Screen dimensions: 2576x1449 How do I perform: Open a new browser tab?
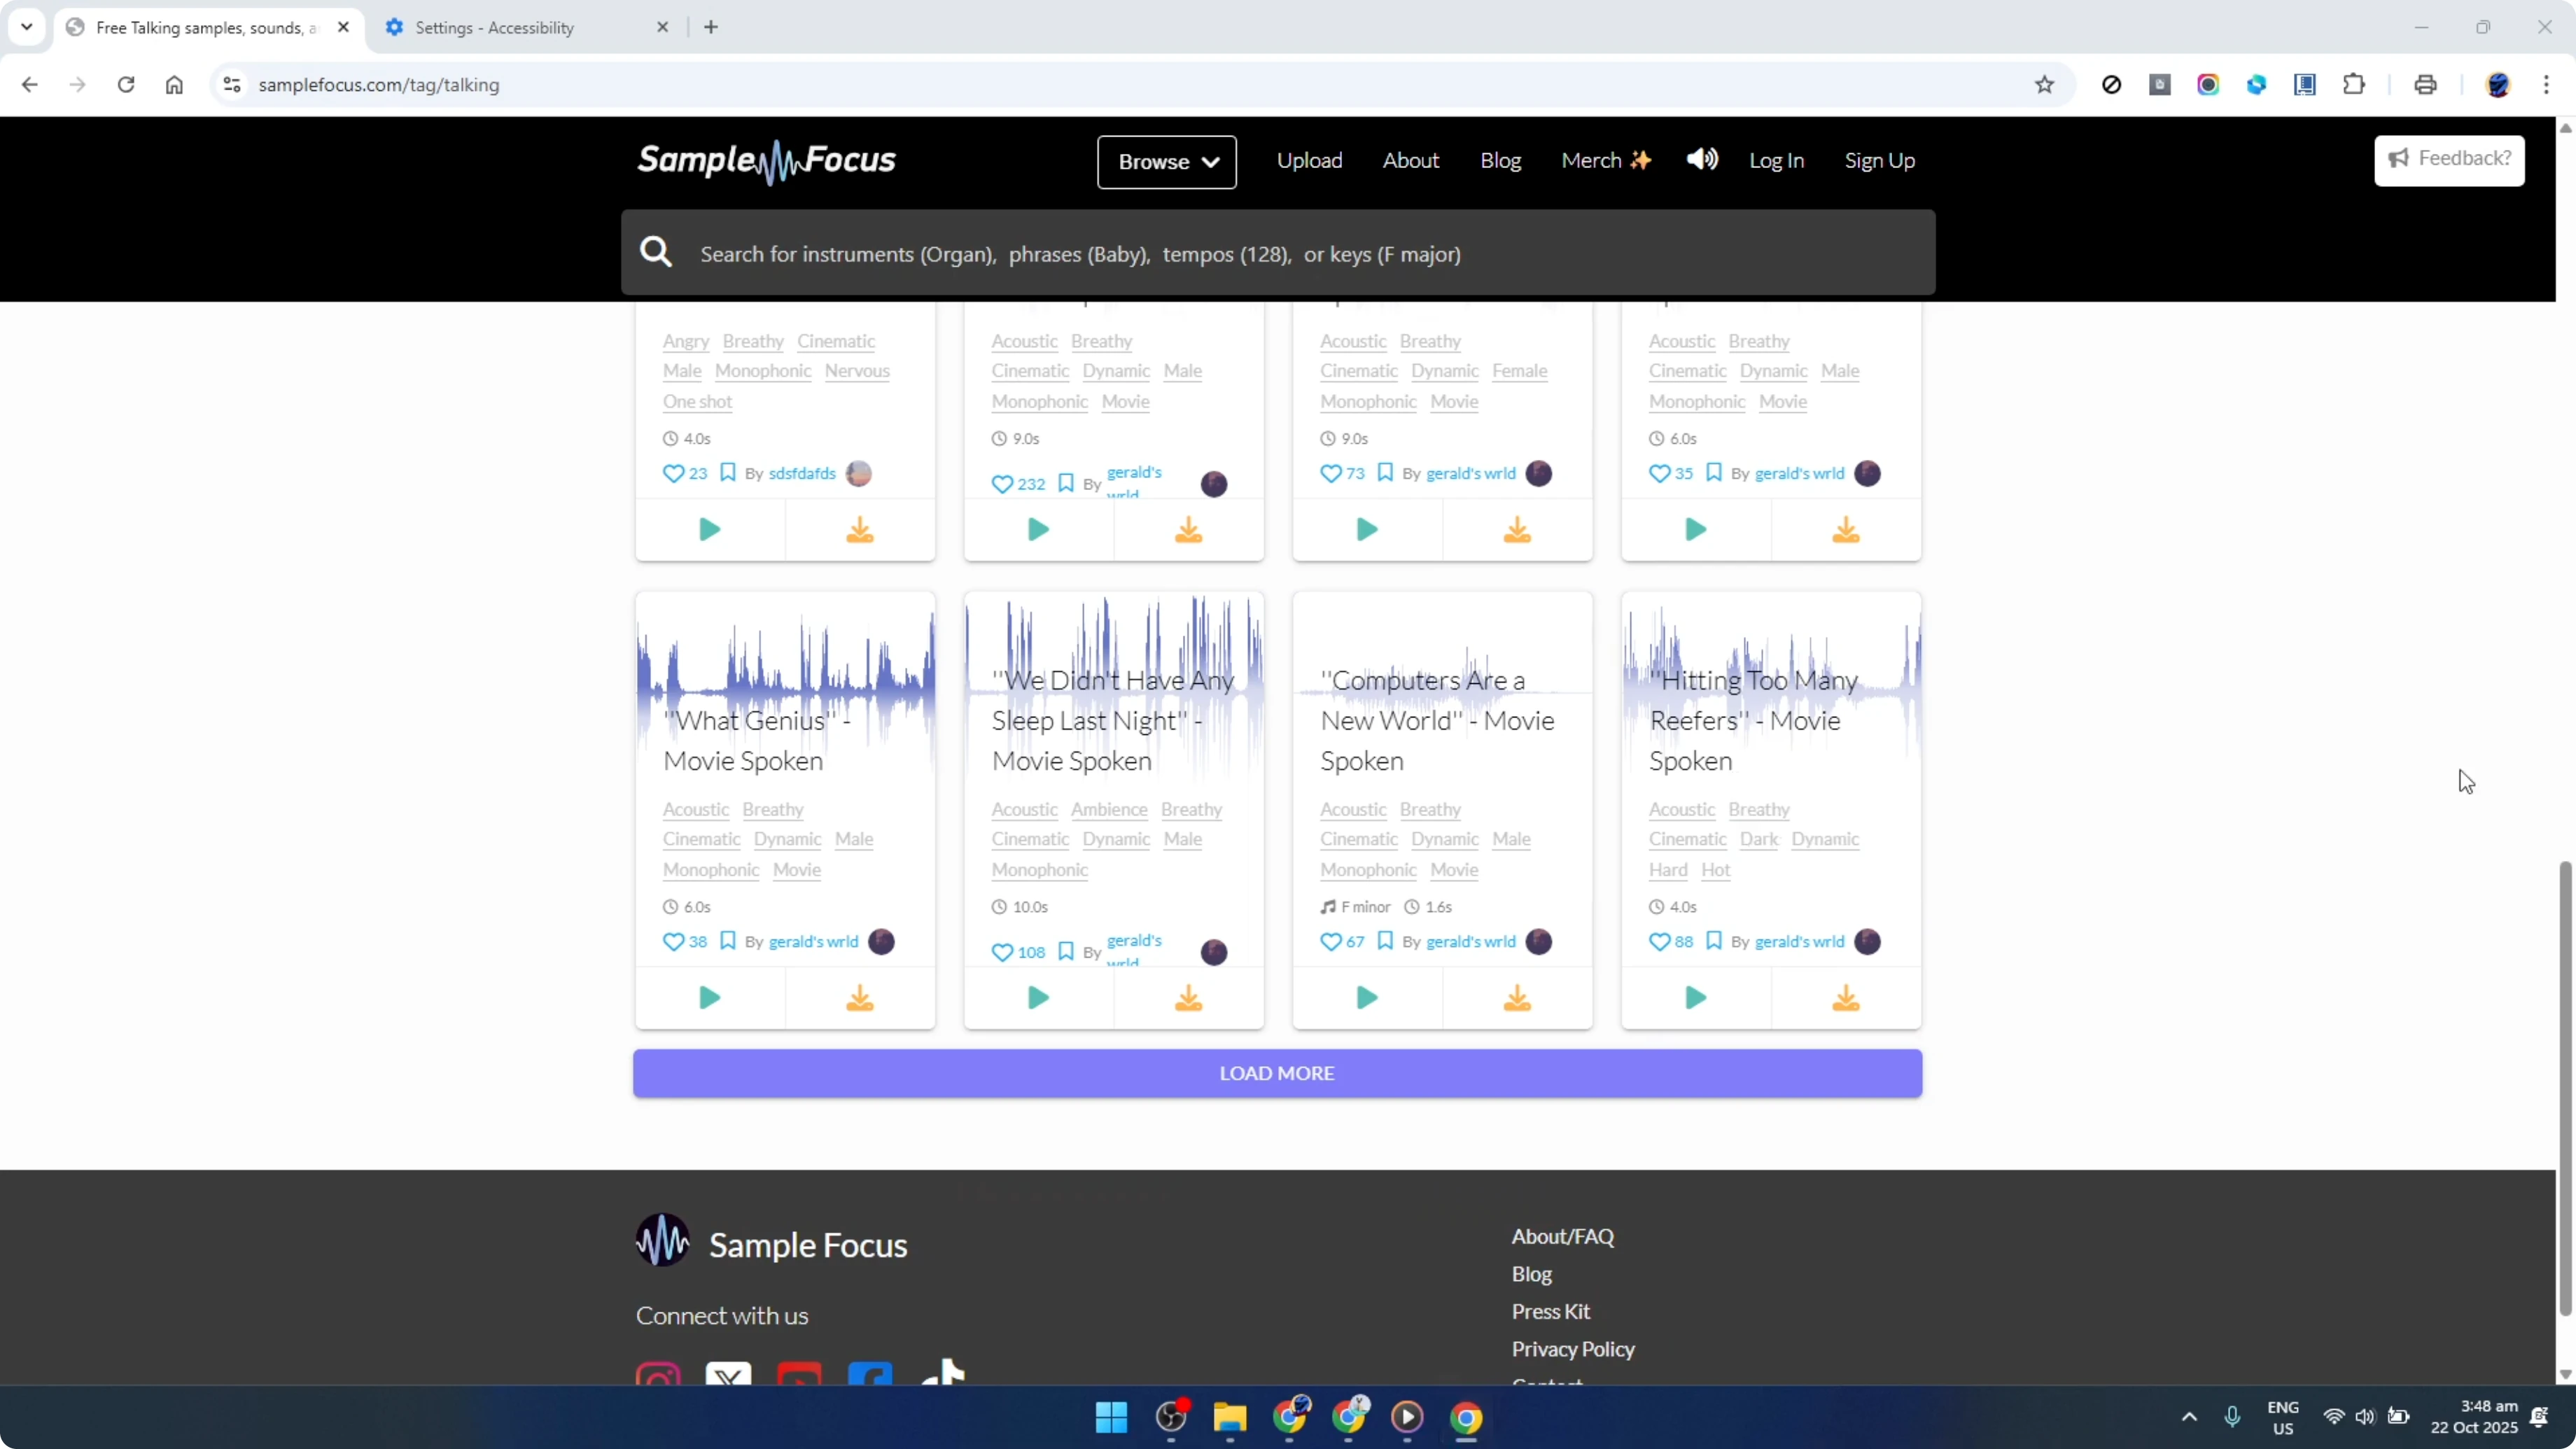pos(711,27)
